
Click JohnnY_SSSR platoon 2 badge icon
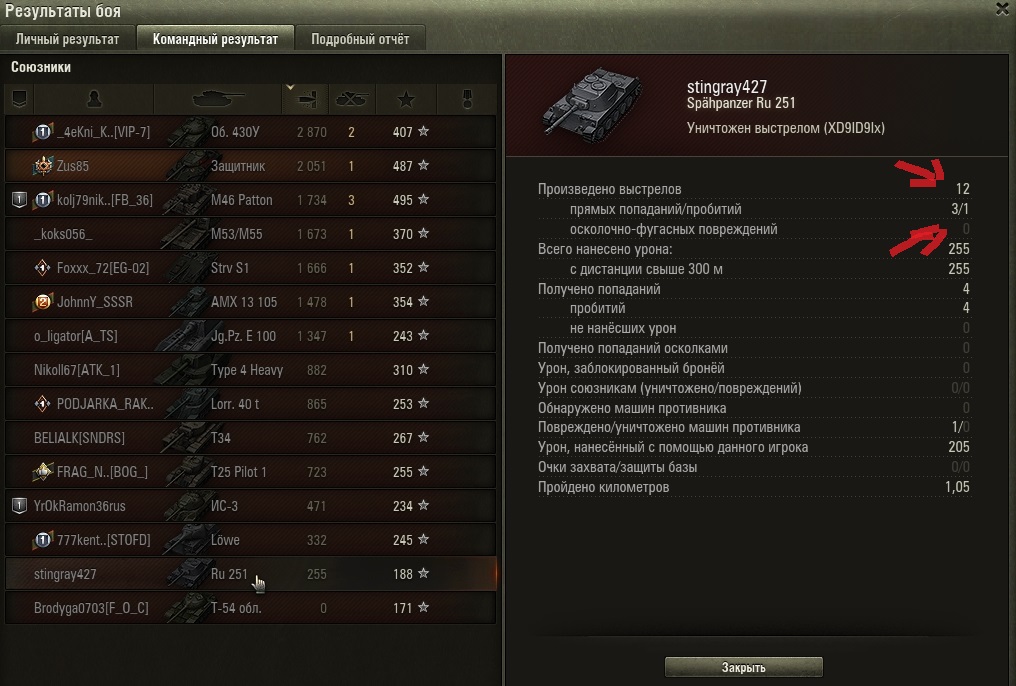pos(42,302)
